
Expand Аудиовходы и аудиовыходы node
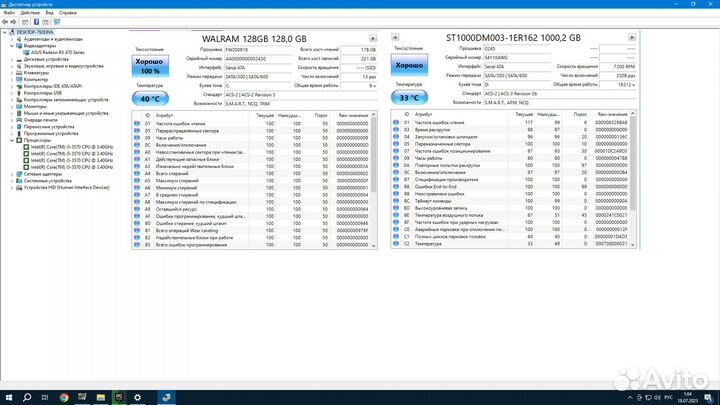[x=12, y=39]
